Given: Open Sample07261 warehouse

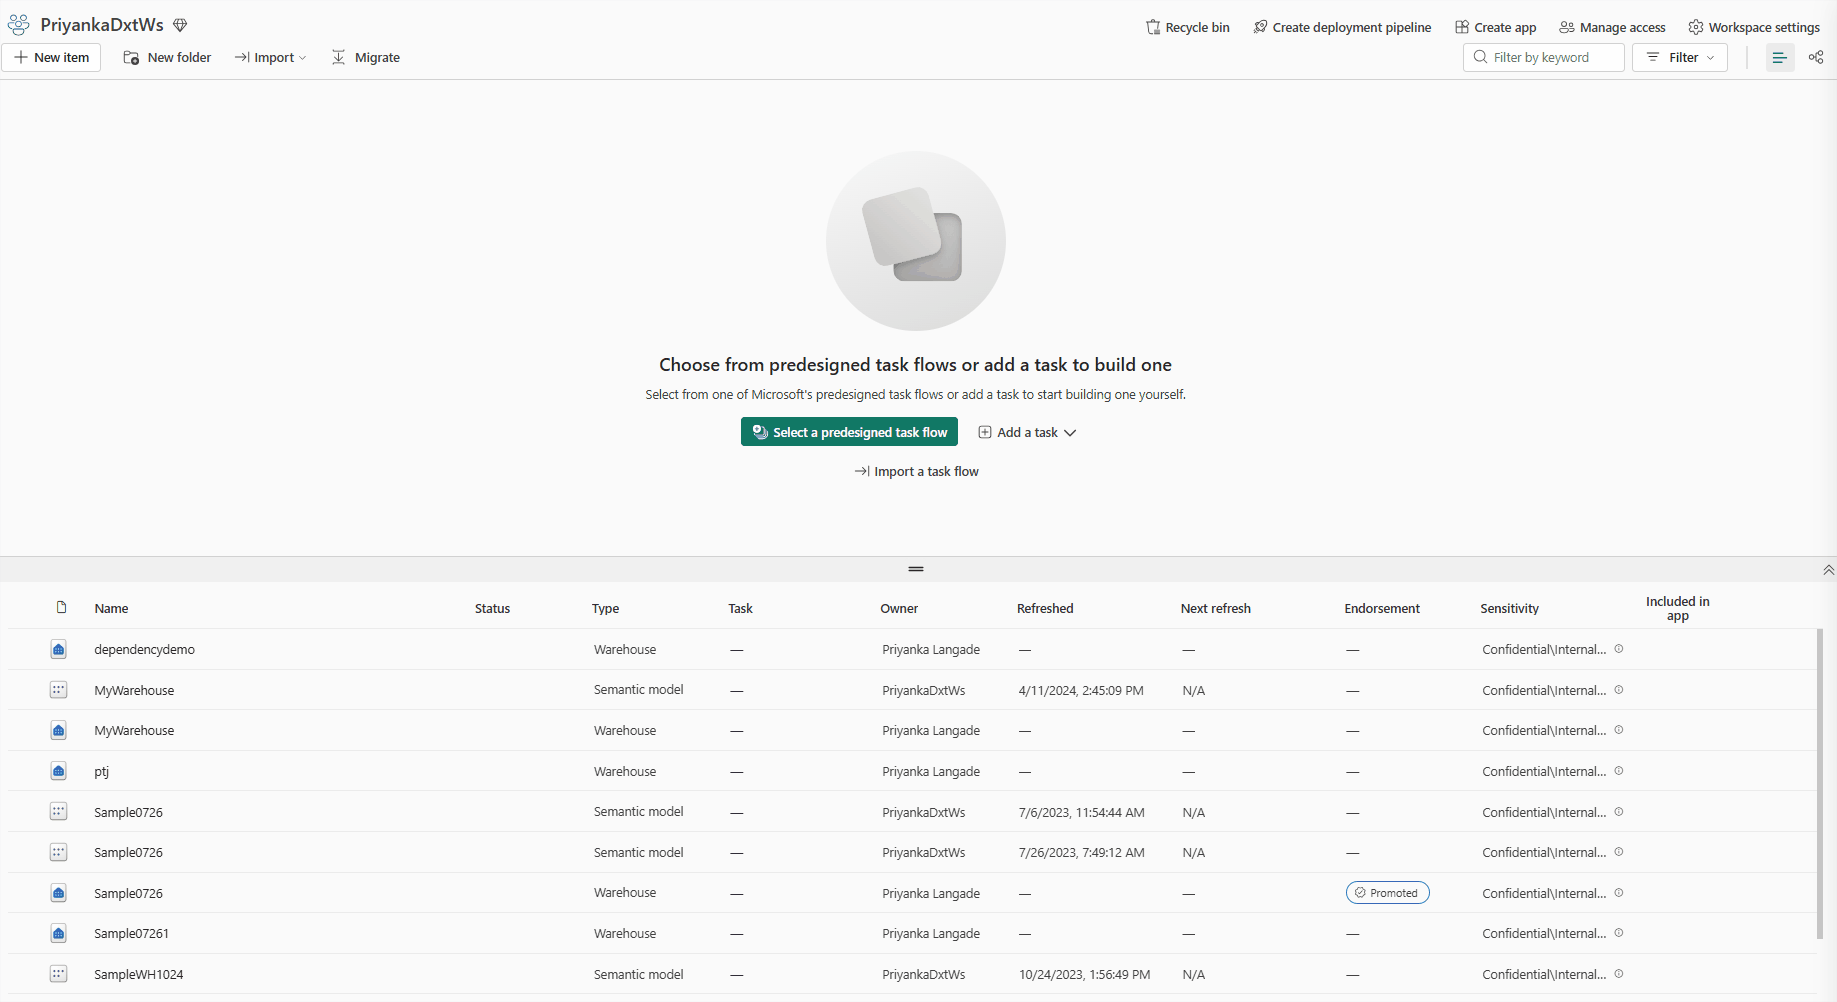Looking at the screenshot, I should coord(131,933).
